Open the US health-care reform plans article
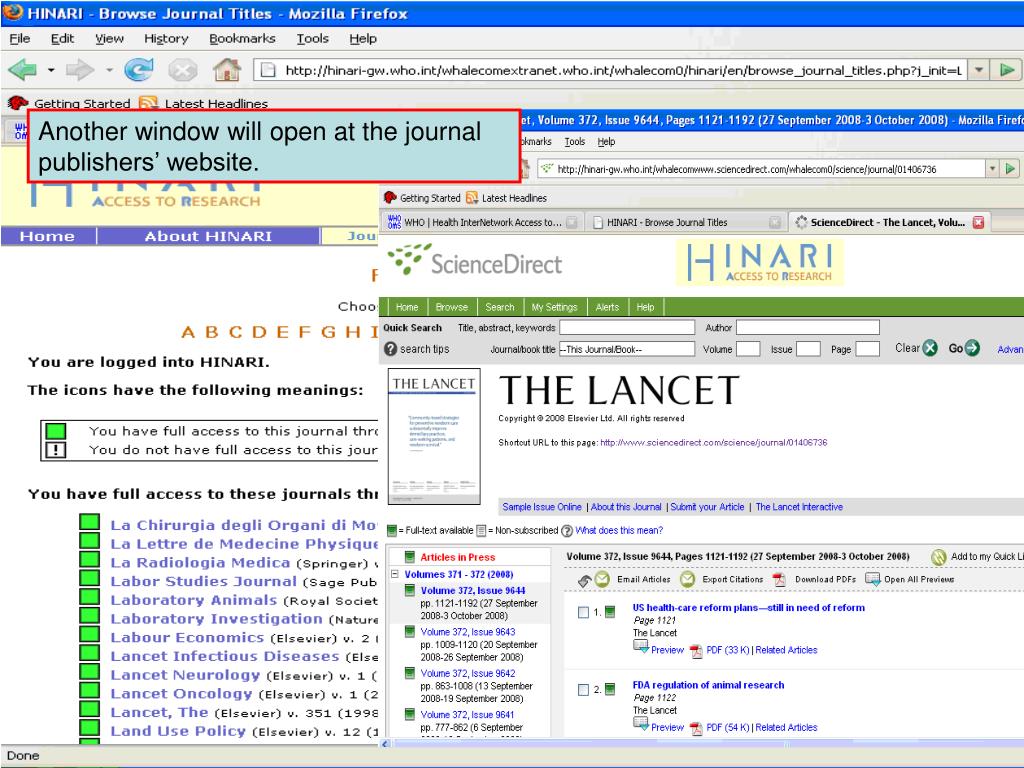 click(748, 607)
